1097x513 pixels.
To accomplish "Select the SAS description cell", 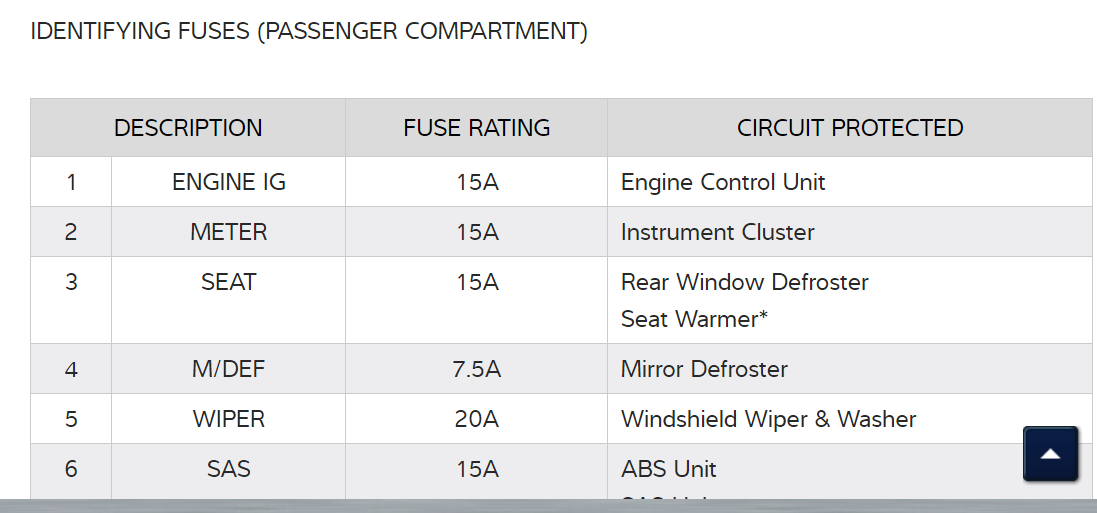I will (x=229, y=469).
